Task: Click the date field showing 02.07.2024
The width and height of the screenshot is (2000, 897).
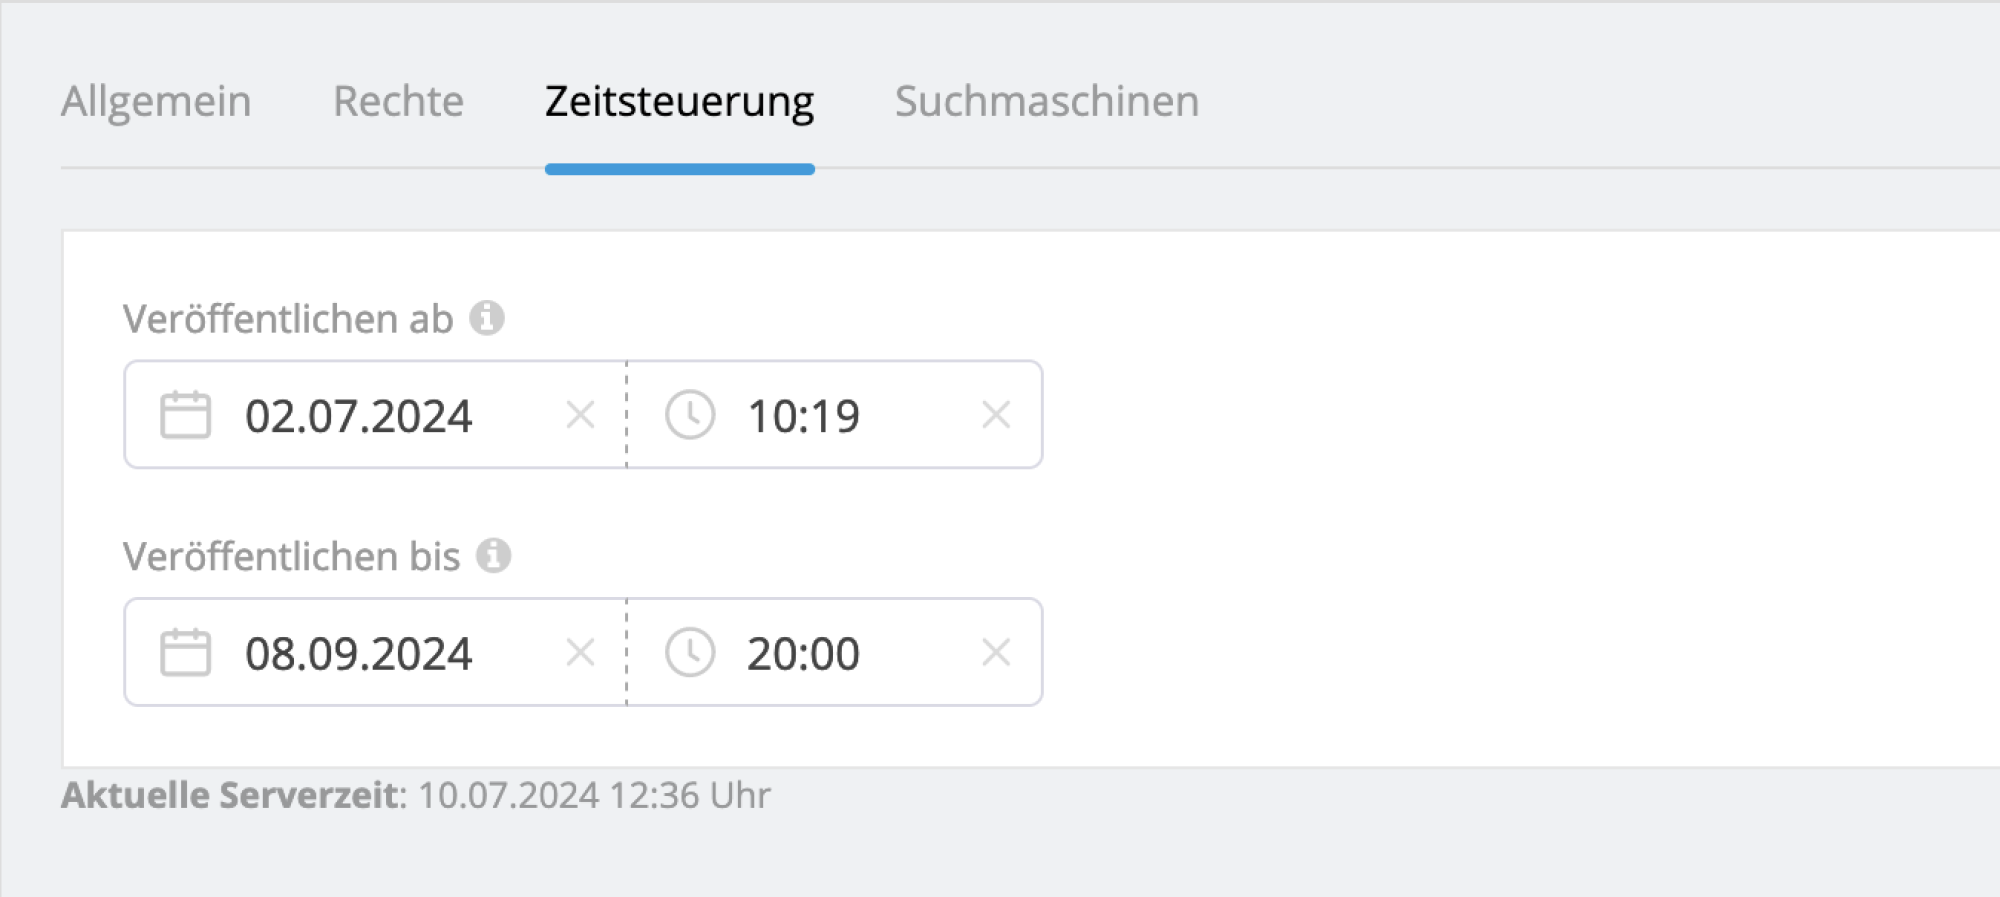Action: (x=360, y=415)
